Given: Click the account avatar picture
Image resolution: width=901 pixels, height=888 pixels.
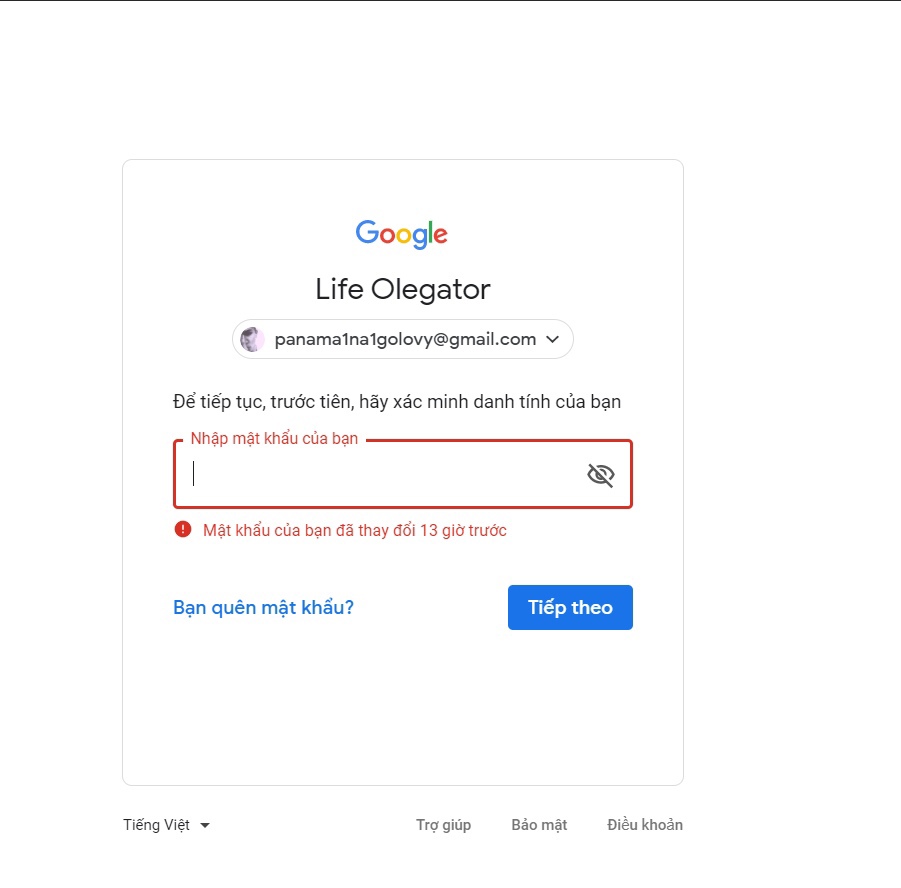Looking at the screenshot, I should (253, 339).
